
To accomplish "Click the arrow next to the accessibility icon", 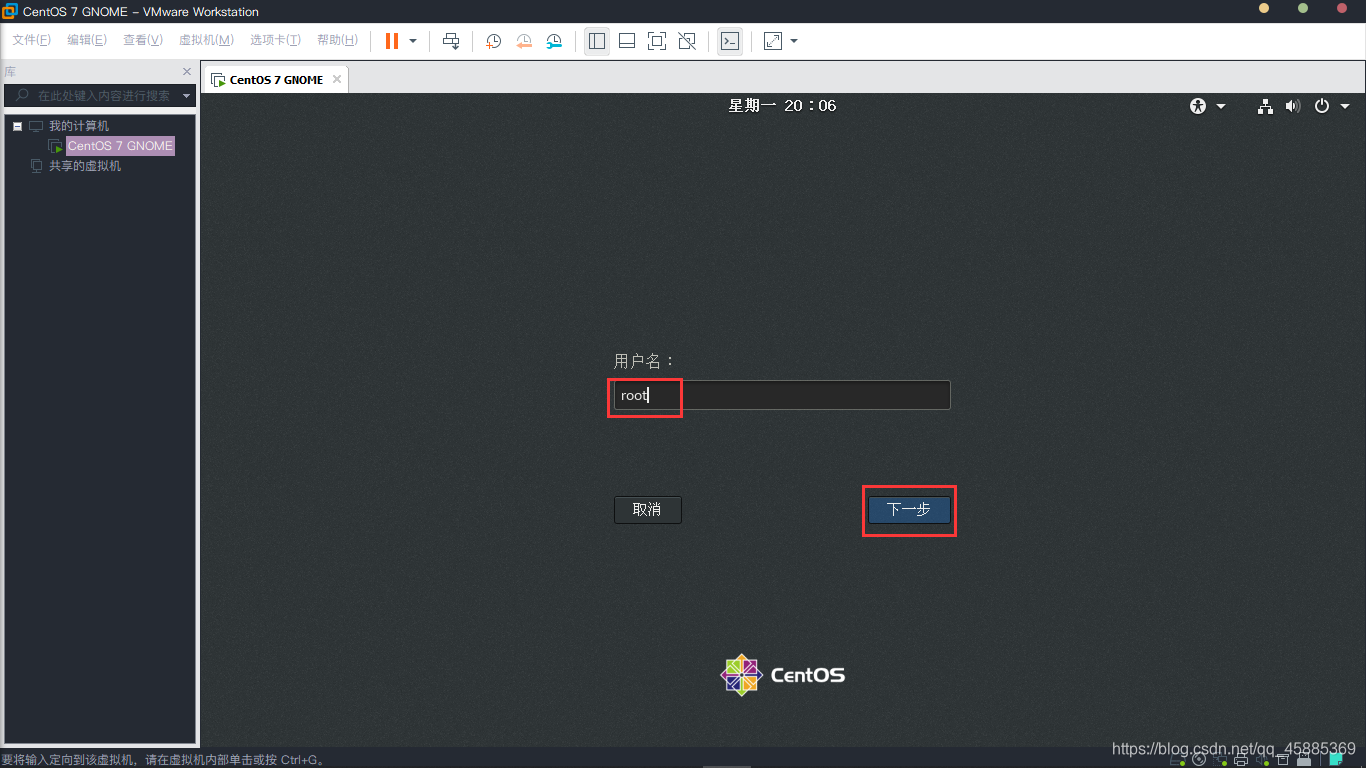I will [x=1221, y=106].
